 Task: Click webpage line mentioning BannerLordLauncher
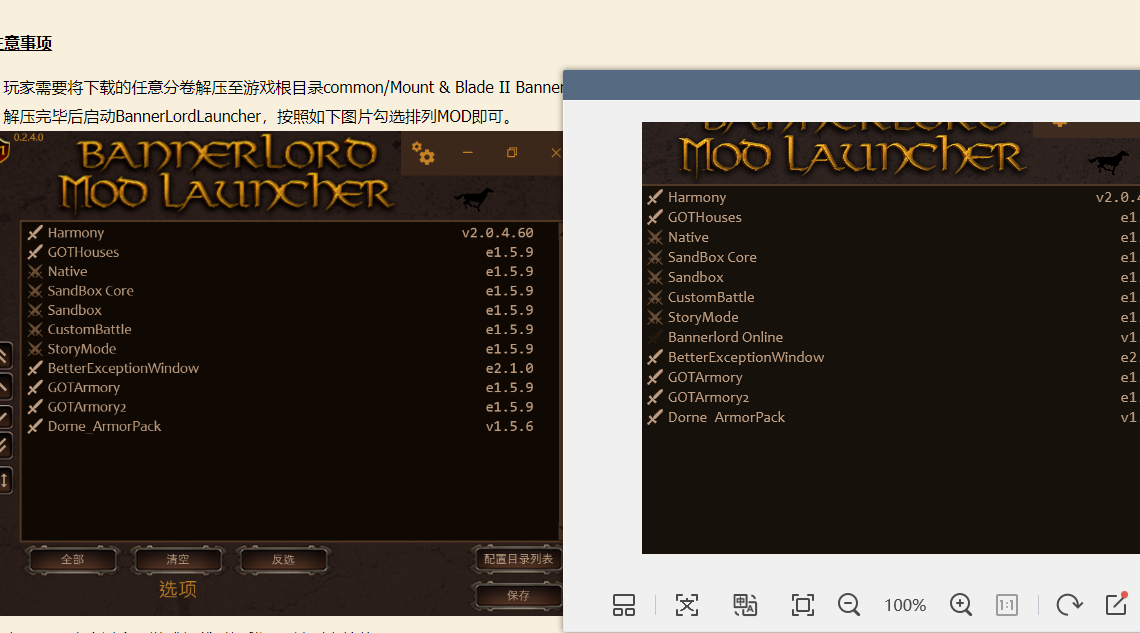260,116
